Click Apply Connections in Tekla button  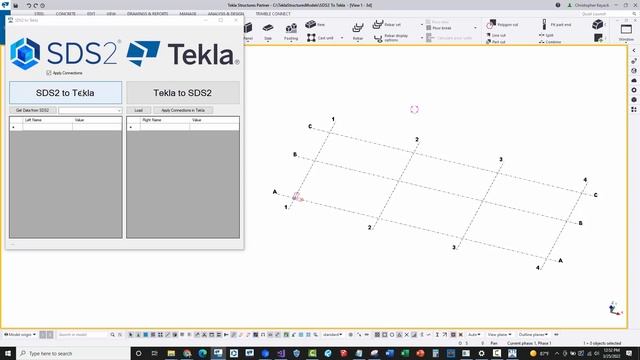click(183, 110)
